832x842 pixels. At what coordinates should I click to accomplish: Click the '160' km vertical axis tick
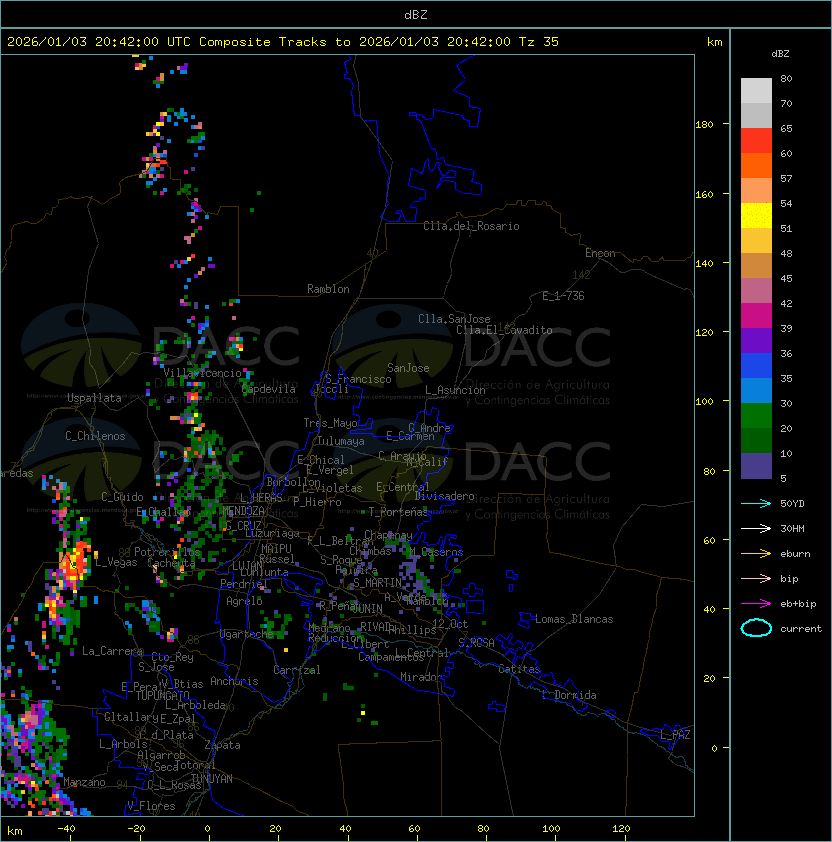pos(704,194)
